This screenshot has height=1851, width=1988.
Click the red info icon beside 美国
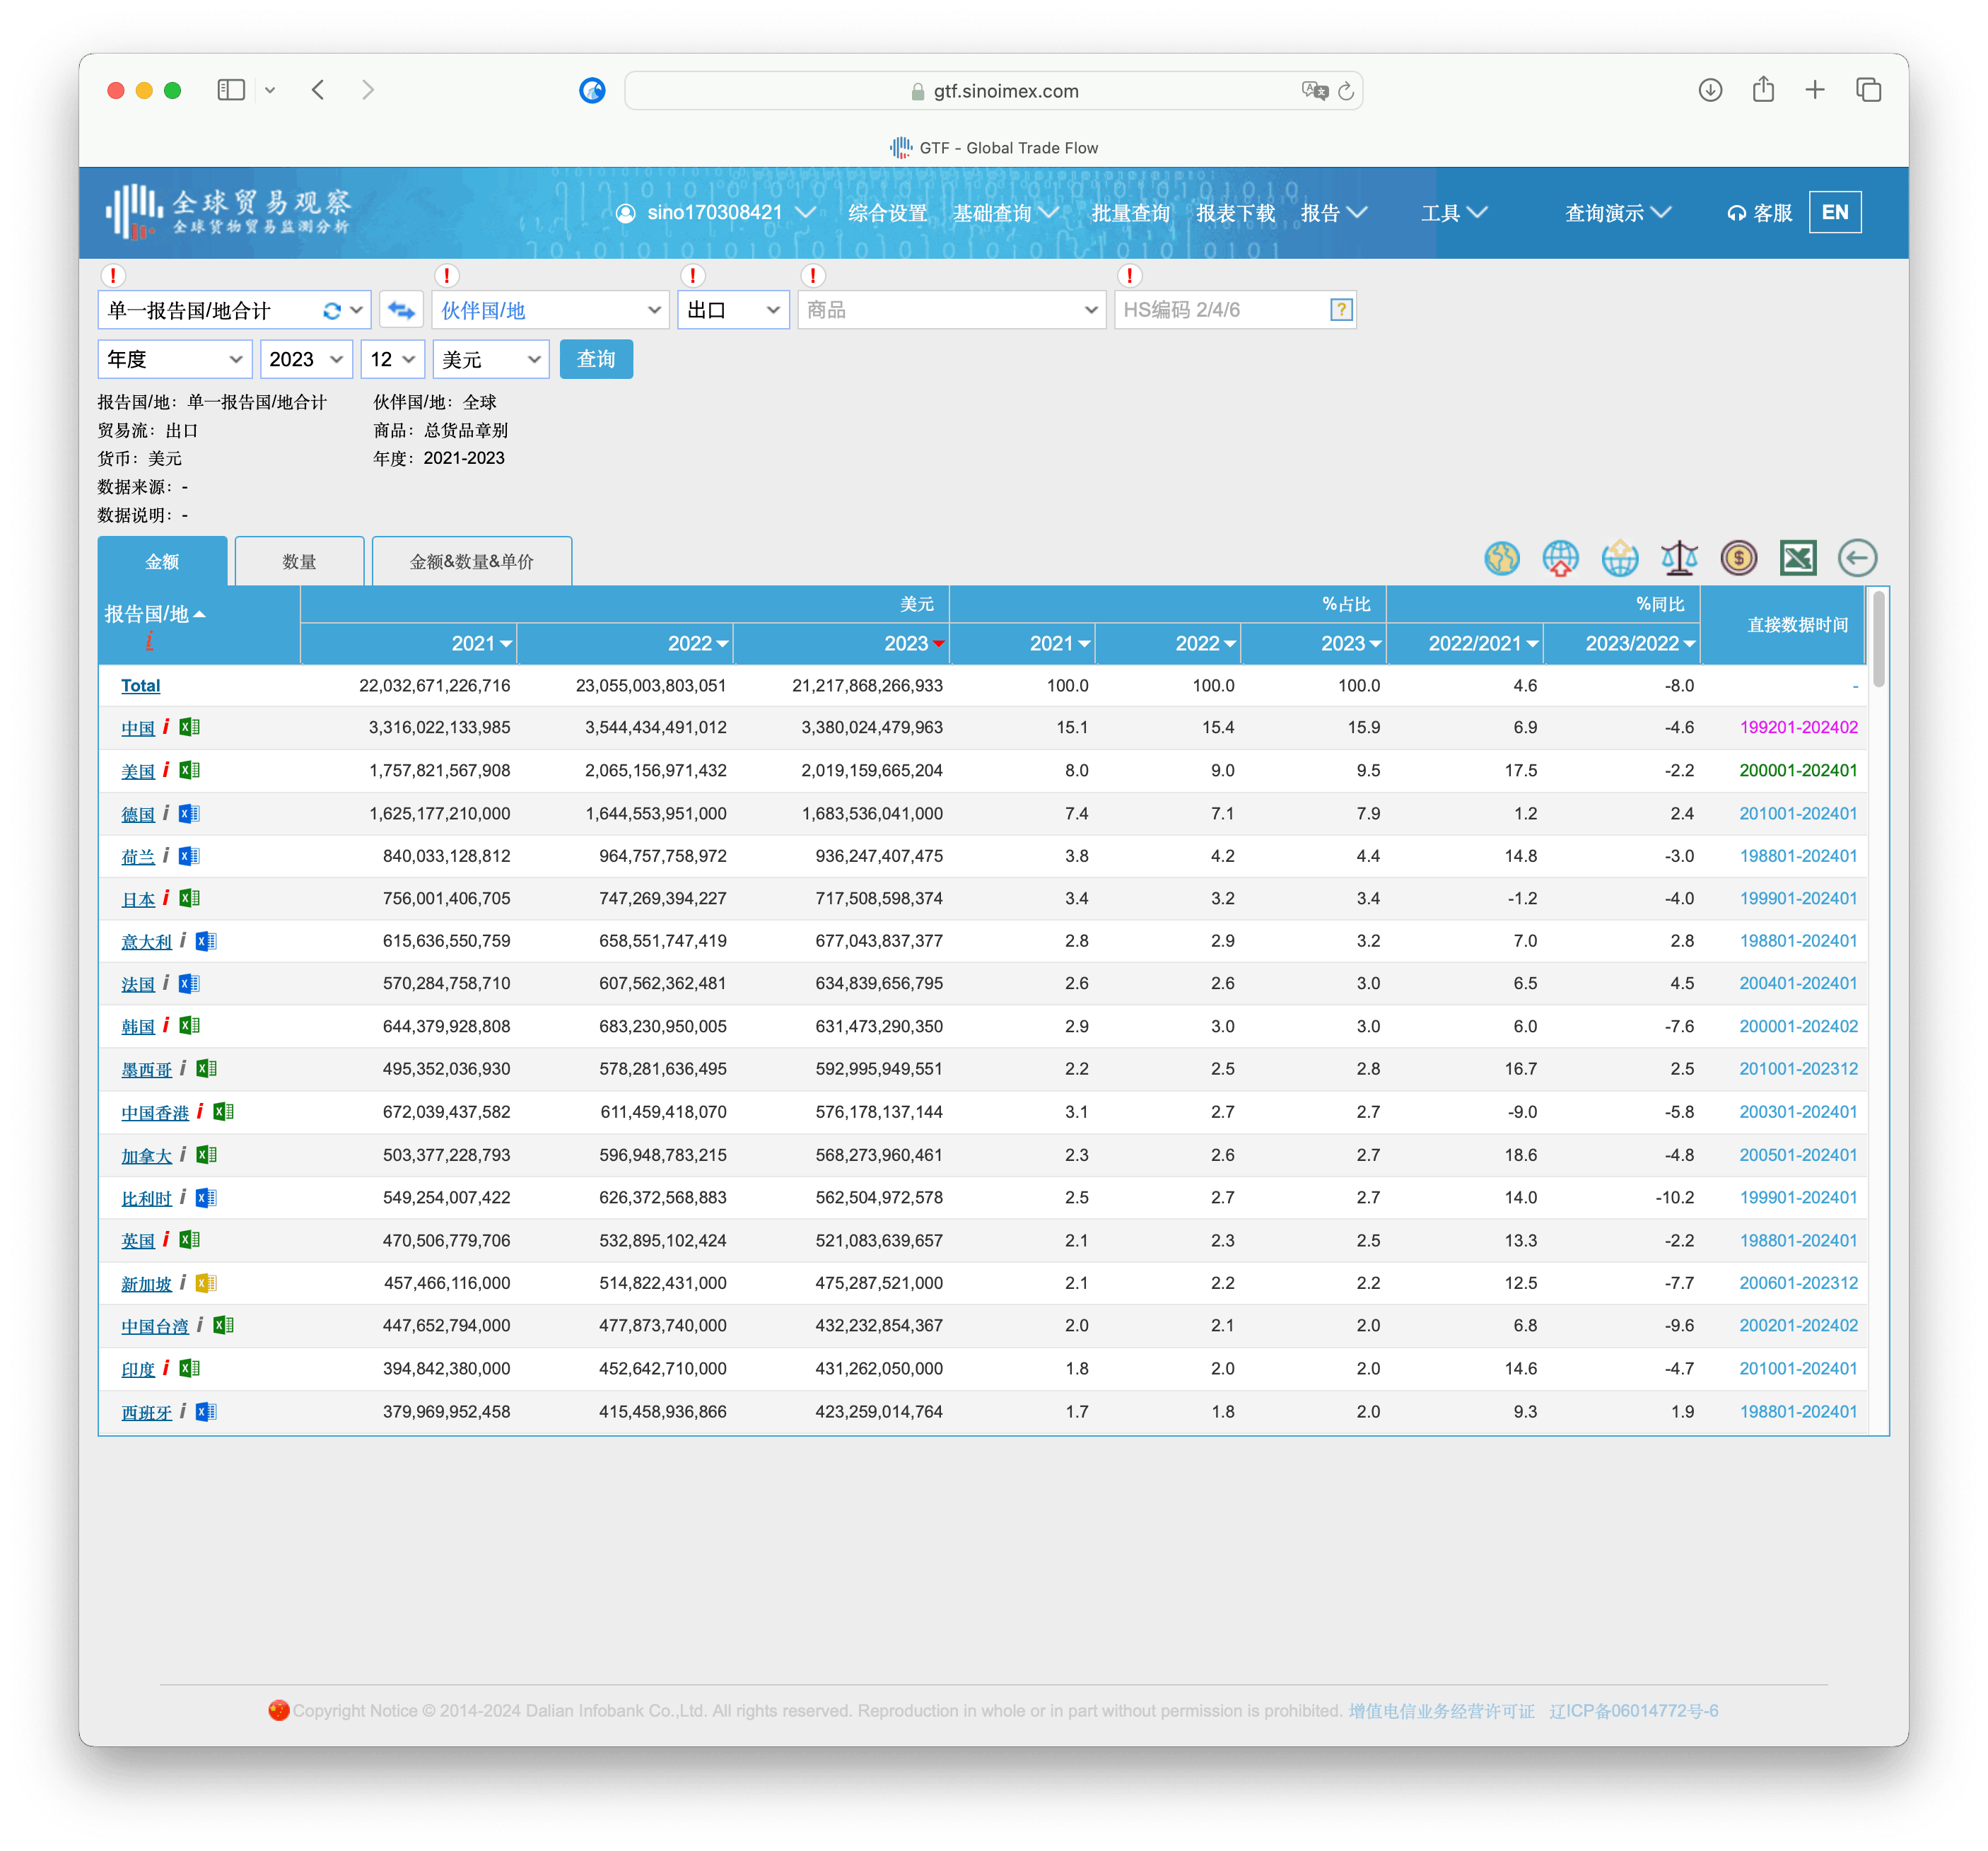pos(166,770)
